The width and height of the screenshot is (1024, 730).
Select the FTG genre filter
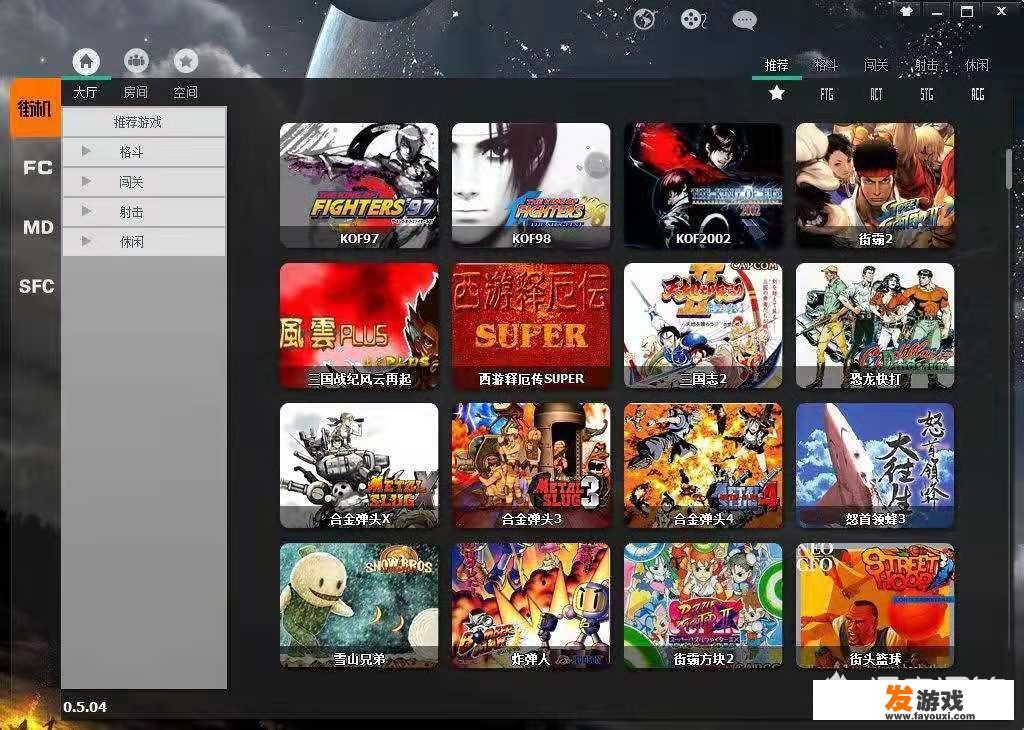click(827, 95)
